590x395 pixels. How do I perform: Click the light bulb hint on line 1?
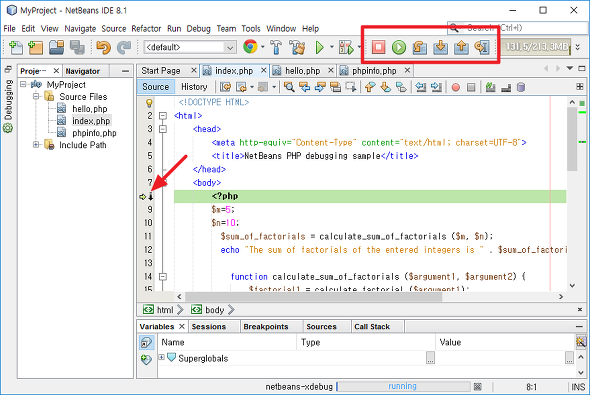(x=149, y=103)
